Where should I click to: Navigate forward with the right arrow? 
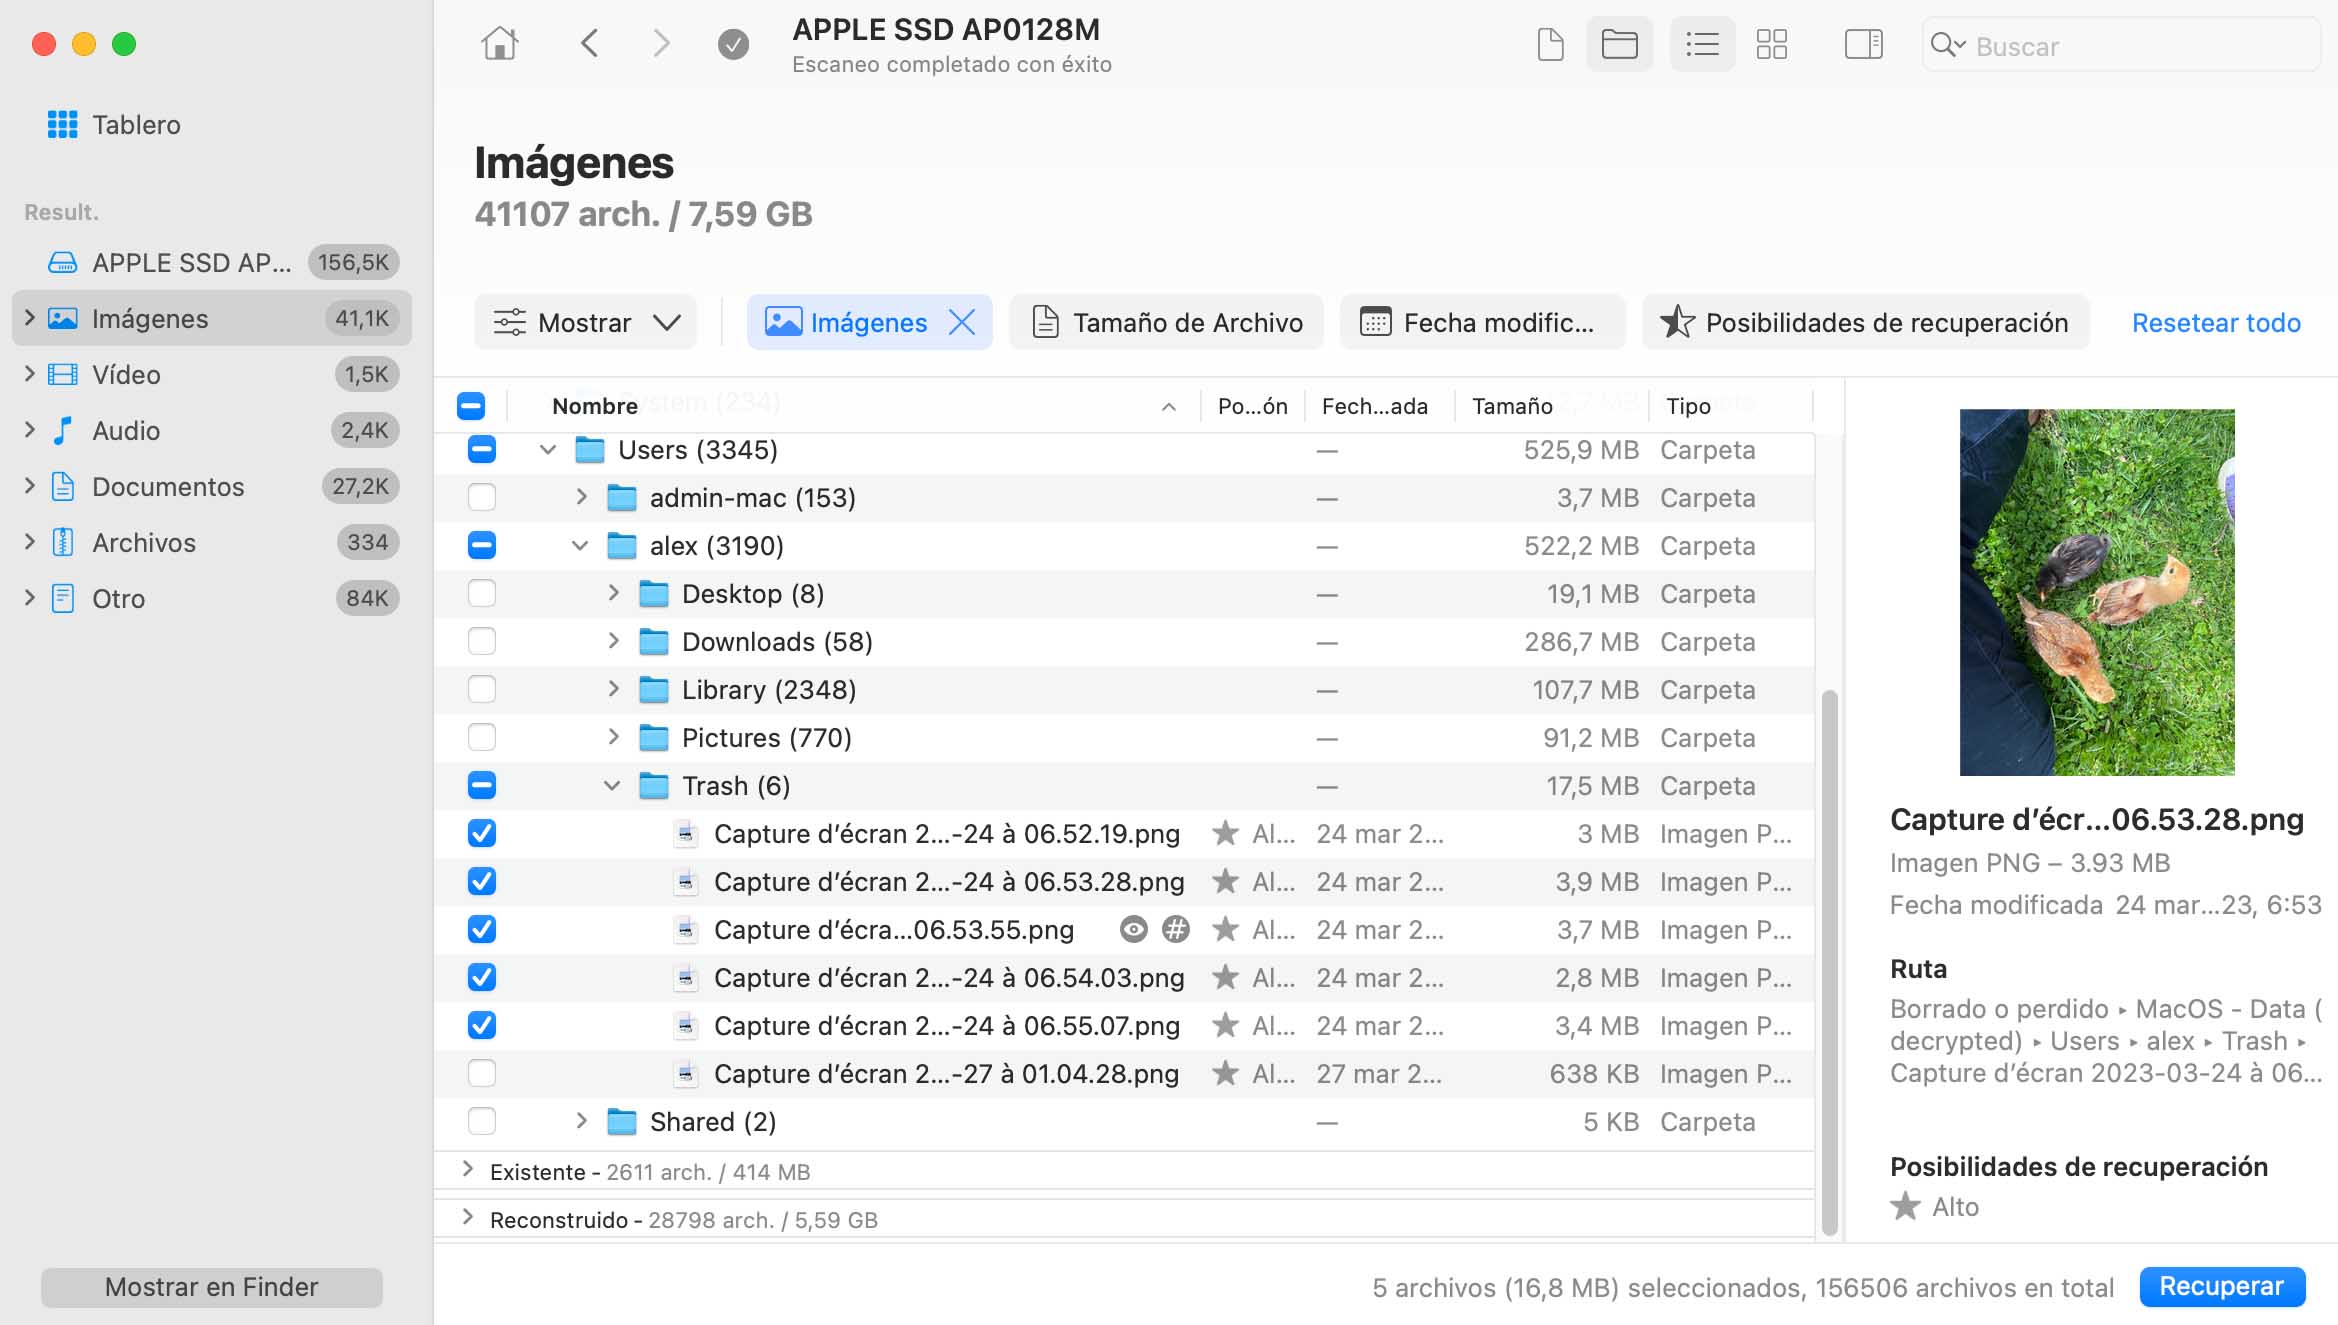(660, 44)
